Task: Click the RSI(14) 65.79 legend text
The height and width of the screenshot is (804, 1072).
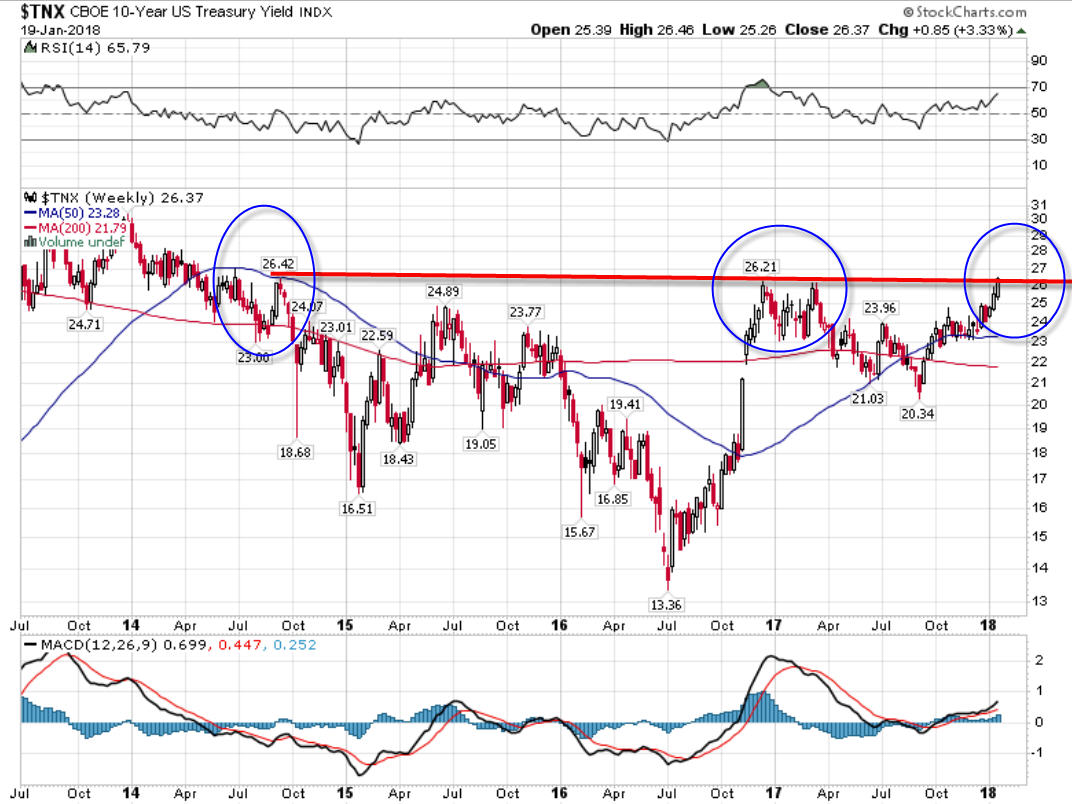Action: (x=95, y=48)
